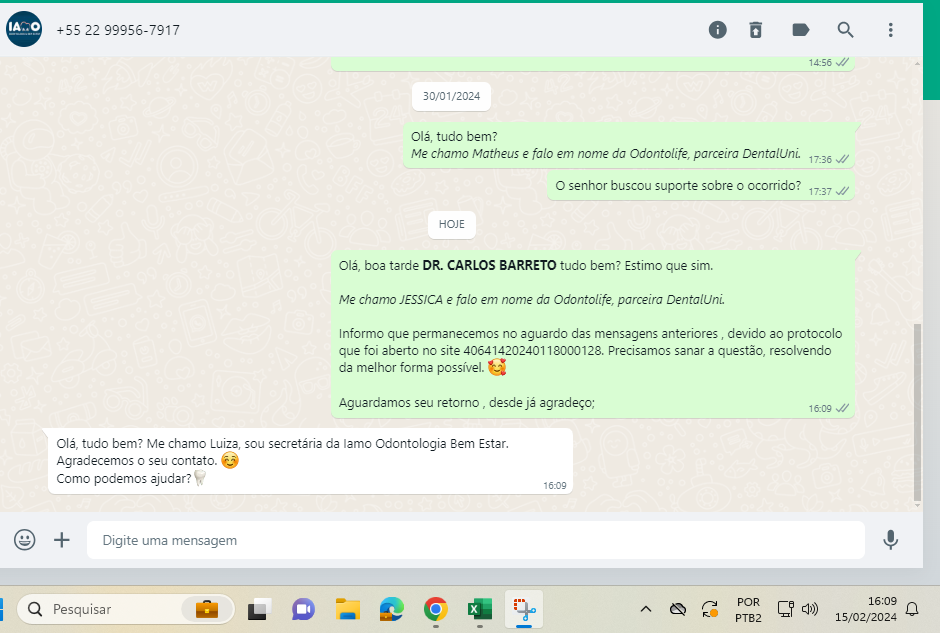Image resolution: width=940 pixels, height=633 pixels.
Task: Open the clock showing 15/02/2024
Action: (x=866, y=609)
